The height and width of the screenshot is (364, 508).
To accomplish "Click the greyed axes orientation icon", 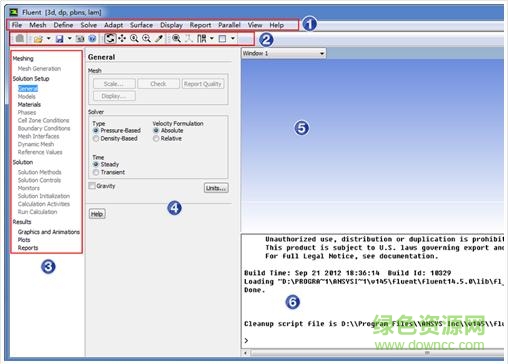I will (x=189, y=39).
